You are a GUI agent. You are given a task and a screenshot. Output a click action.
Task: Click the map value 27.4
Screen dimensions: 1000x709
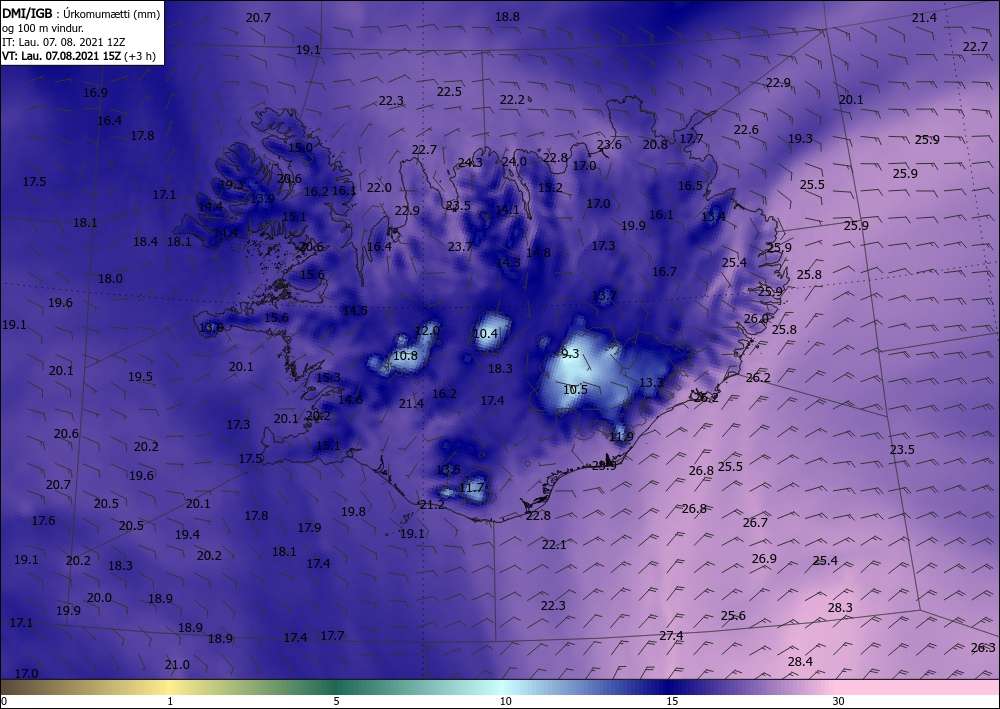pyautogui.click(x=672, y=636)
